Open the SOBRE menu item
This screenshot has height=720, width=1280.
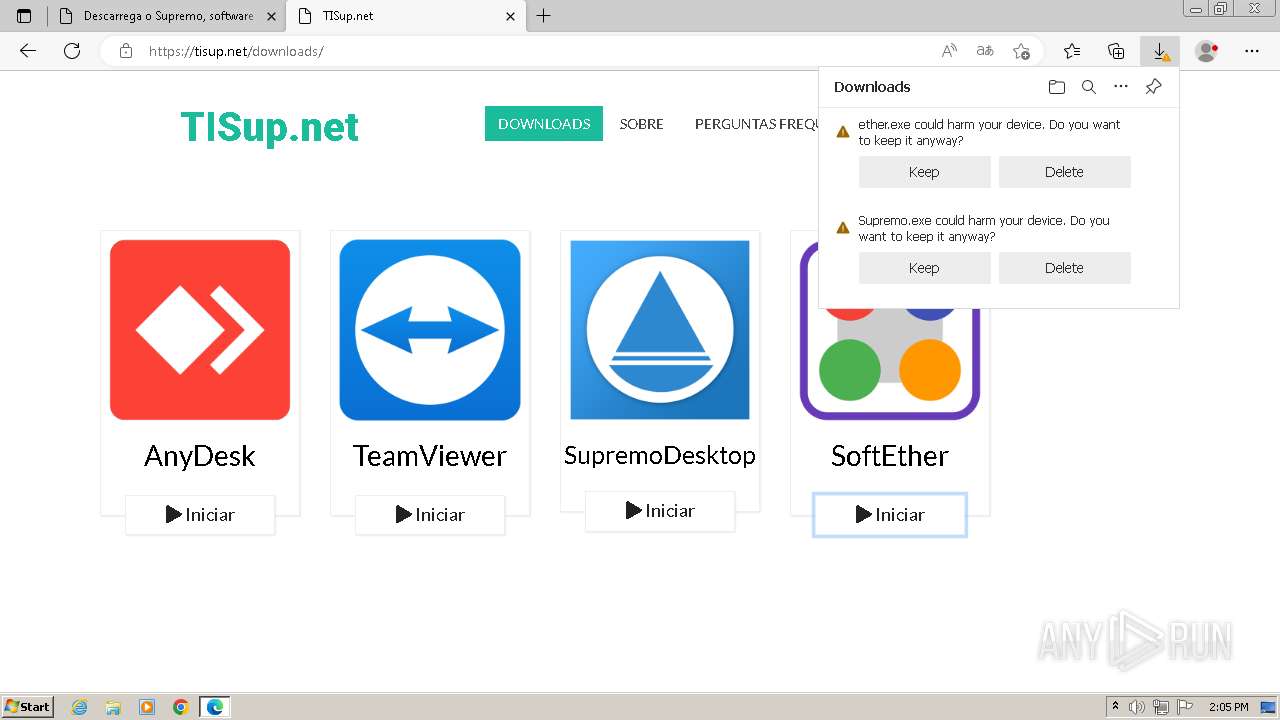pos(641,124)
